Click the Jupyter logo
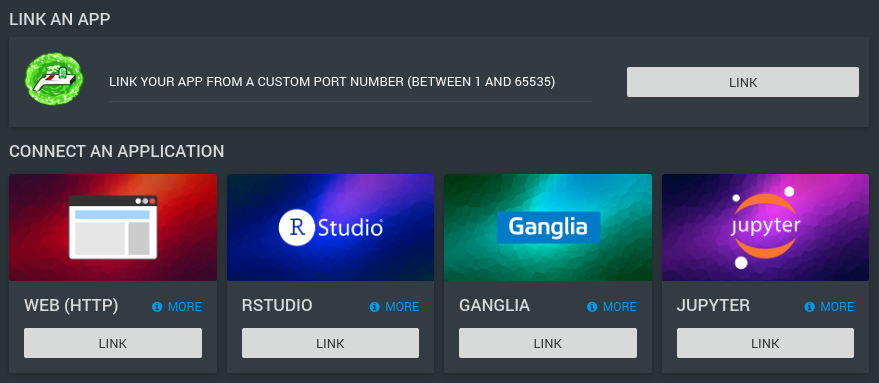The height and width of the screenshot is (383, 879). [766, 227]
